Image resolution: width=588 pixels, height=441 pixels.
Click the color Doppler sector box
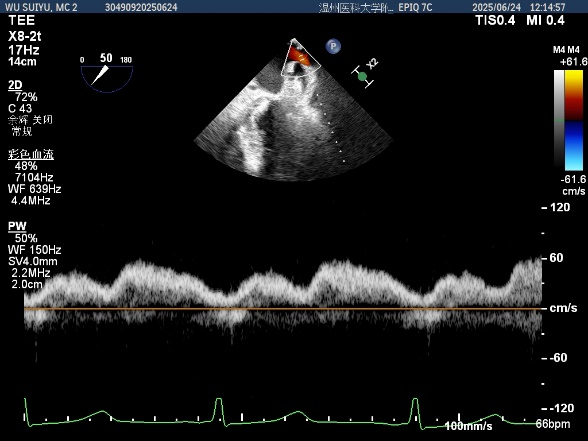click(x=300, y=57)
